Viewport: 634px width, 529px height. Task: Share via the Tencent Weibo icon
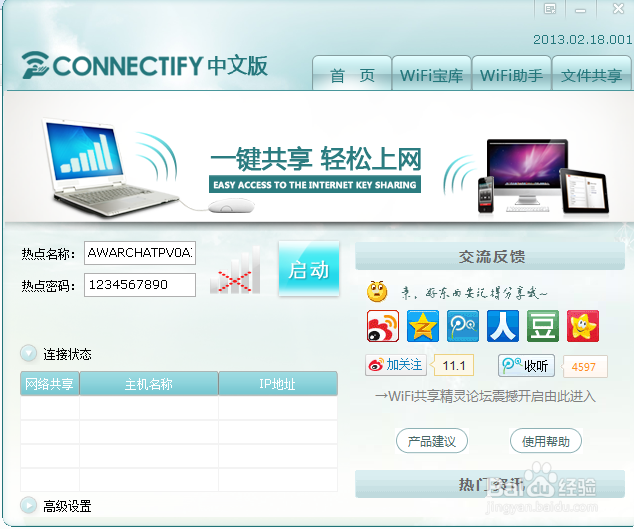463,326
